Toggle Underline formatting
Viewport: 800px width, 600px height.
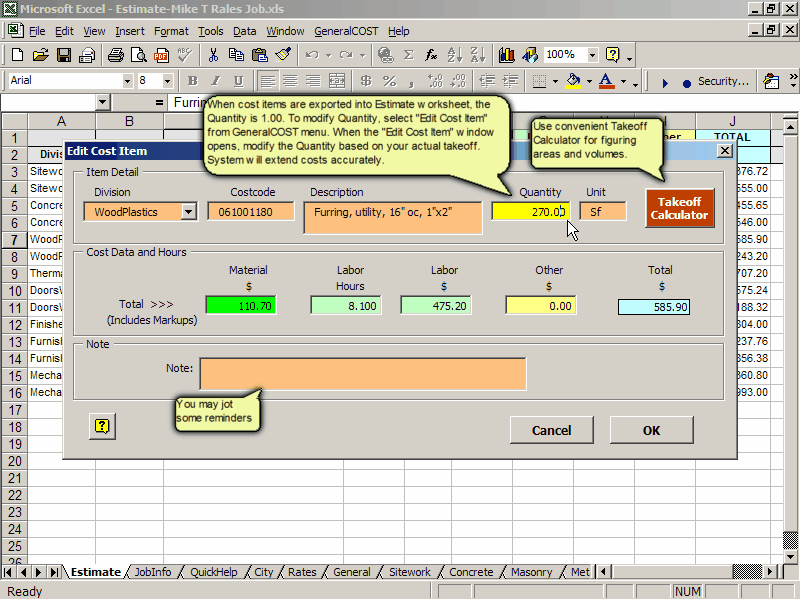[238, 81]
